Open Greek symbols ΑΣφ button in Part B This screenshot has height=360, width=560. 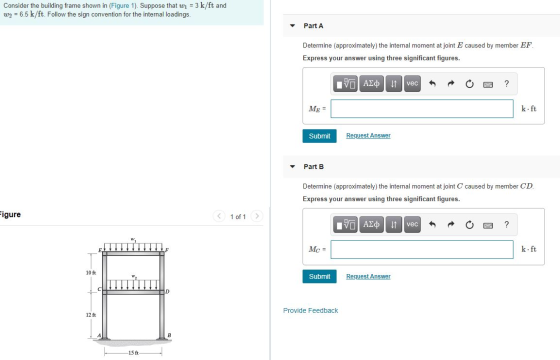[x=371, y=225]
